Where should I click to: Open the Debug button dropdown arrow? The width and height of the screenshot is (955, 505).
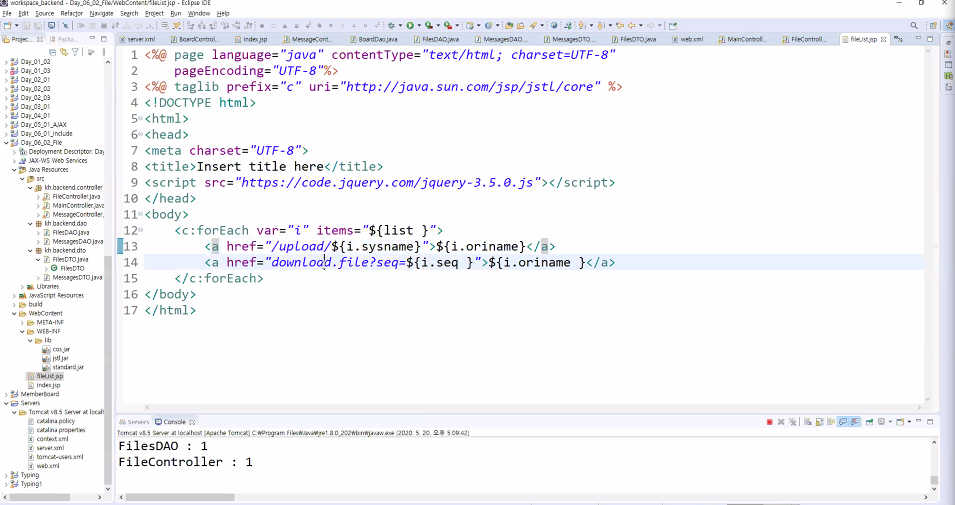coord(400,26)
